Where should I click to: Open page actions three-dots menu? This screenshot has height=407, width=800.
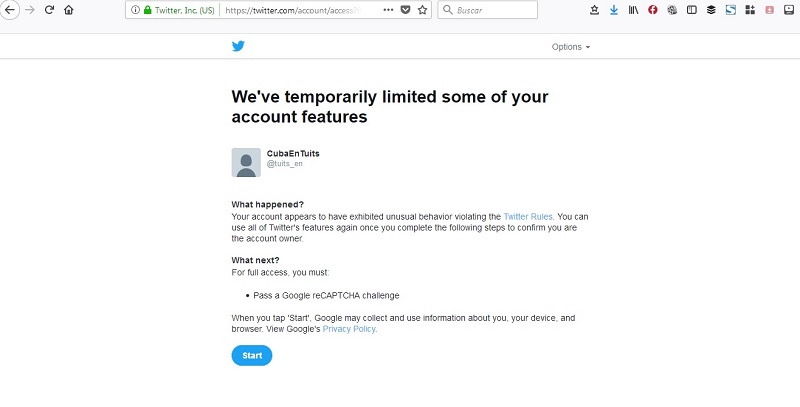click(388, 10)
